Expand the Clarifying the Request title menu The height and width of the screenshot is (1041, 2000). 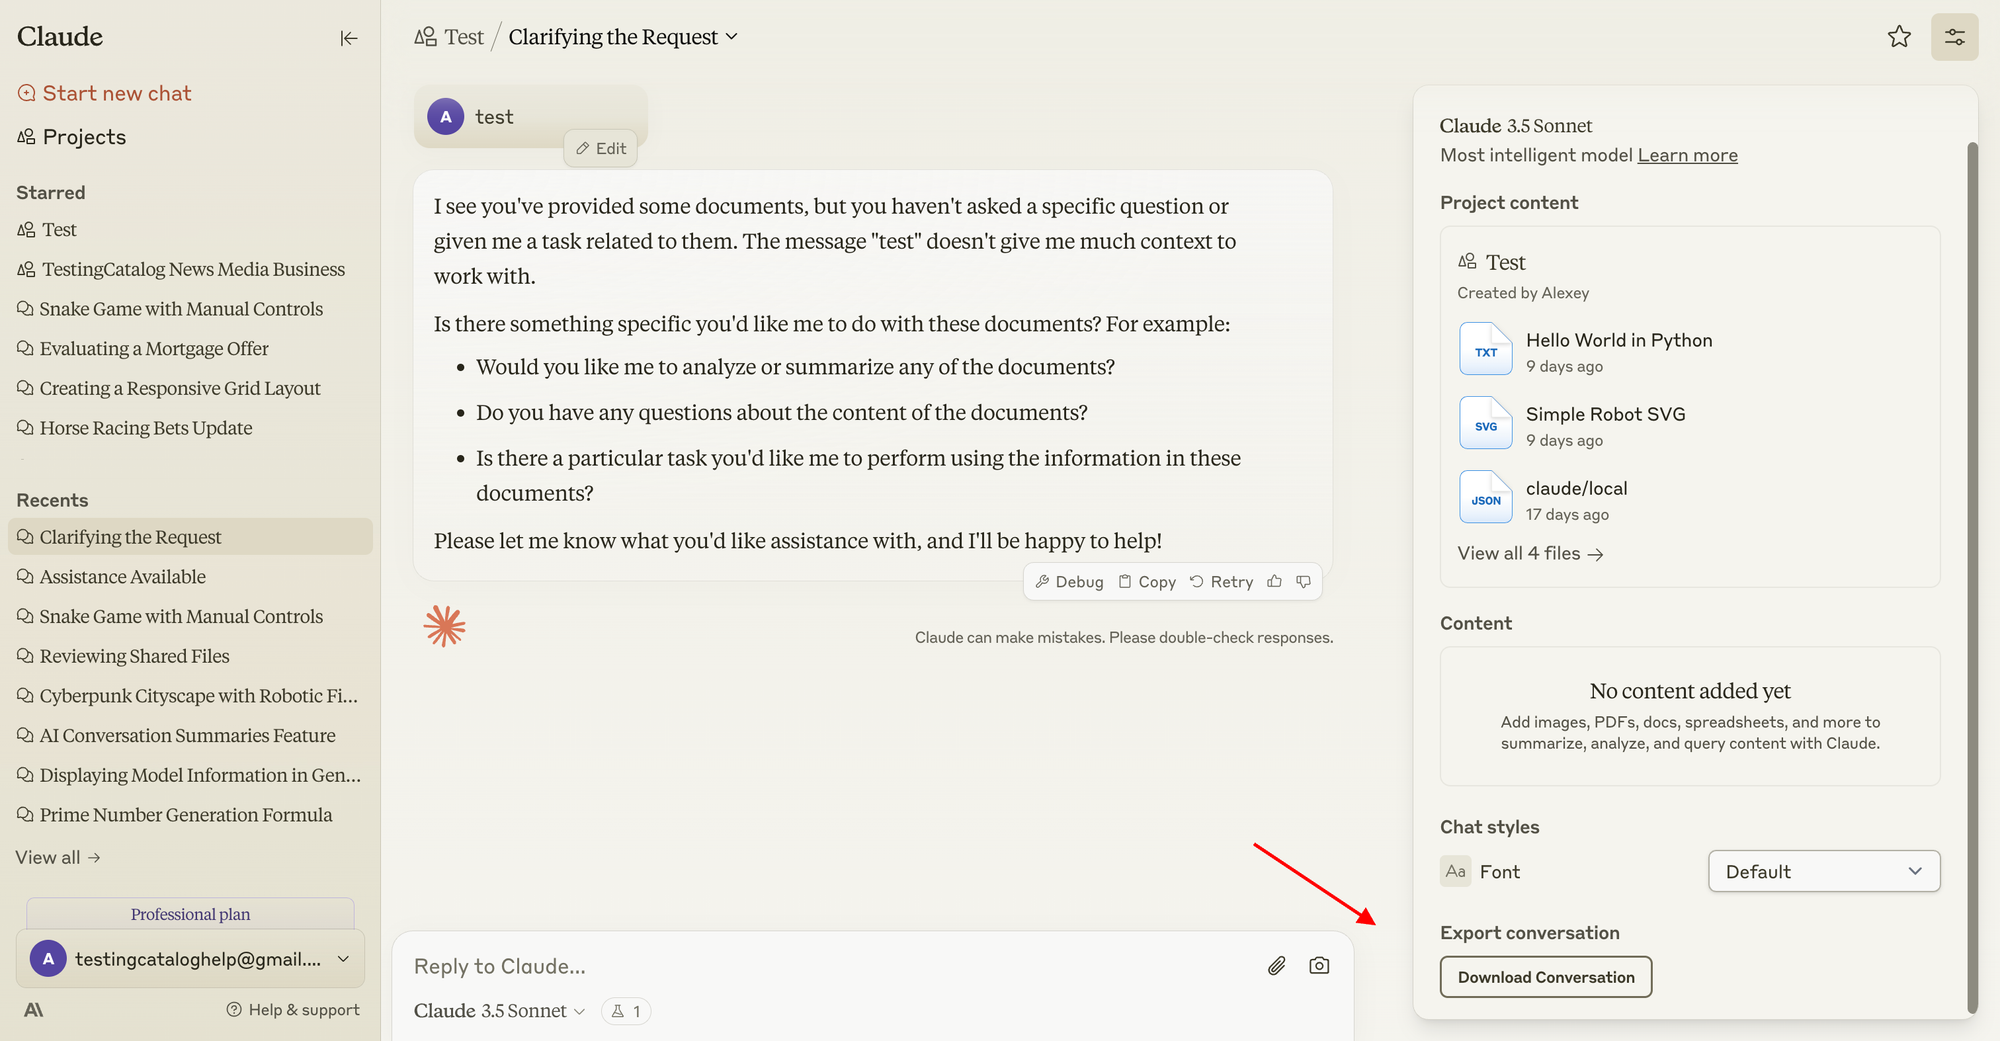(623, 37)
